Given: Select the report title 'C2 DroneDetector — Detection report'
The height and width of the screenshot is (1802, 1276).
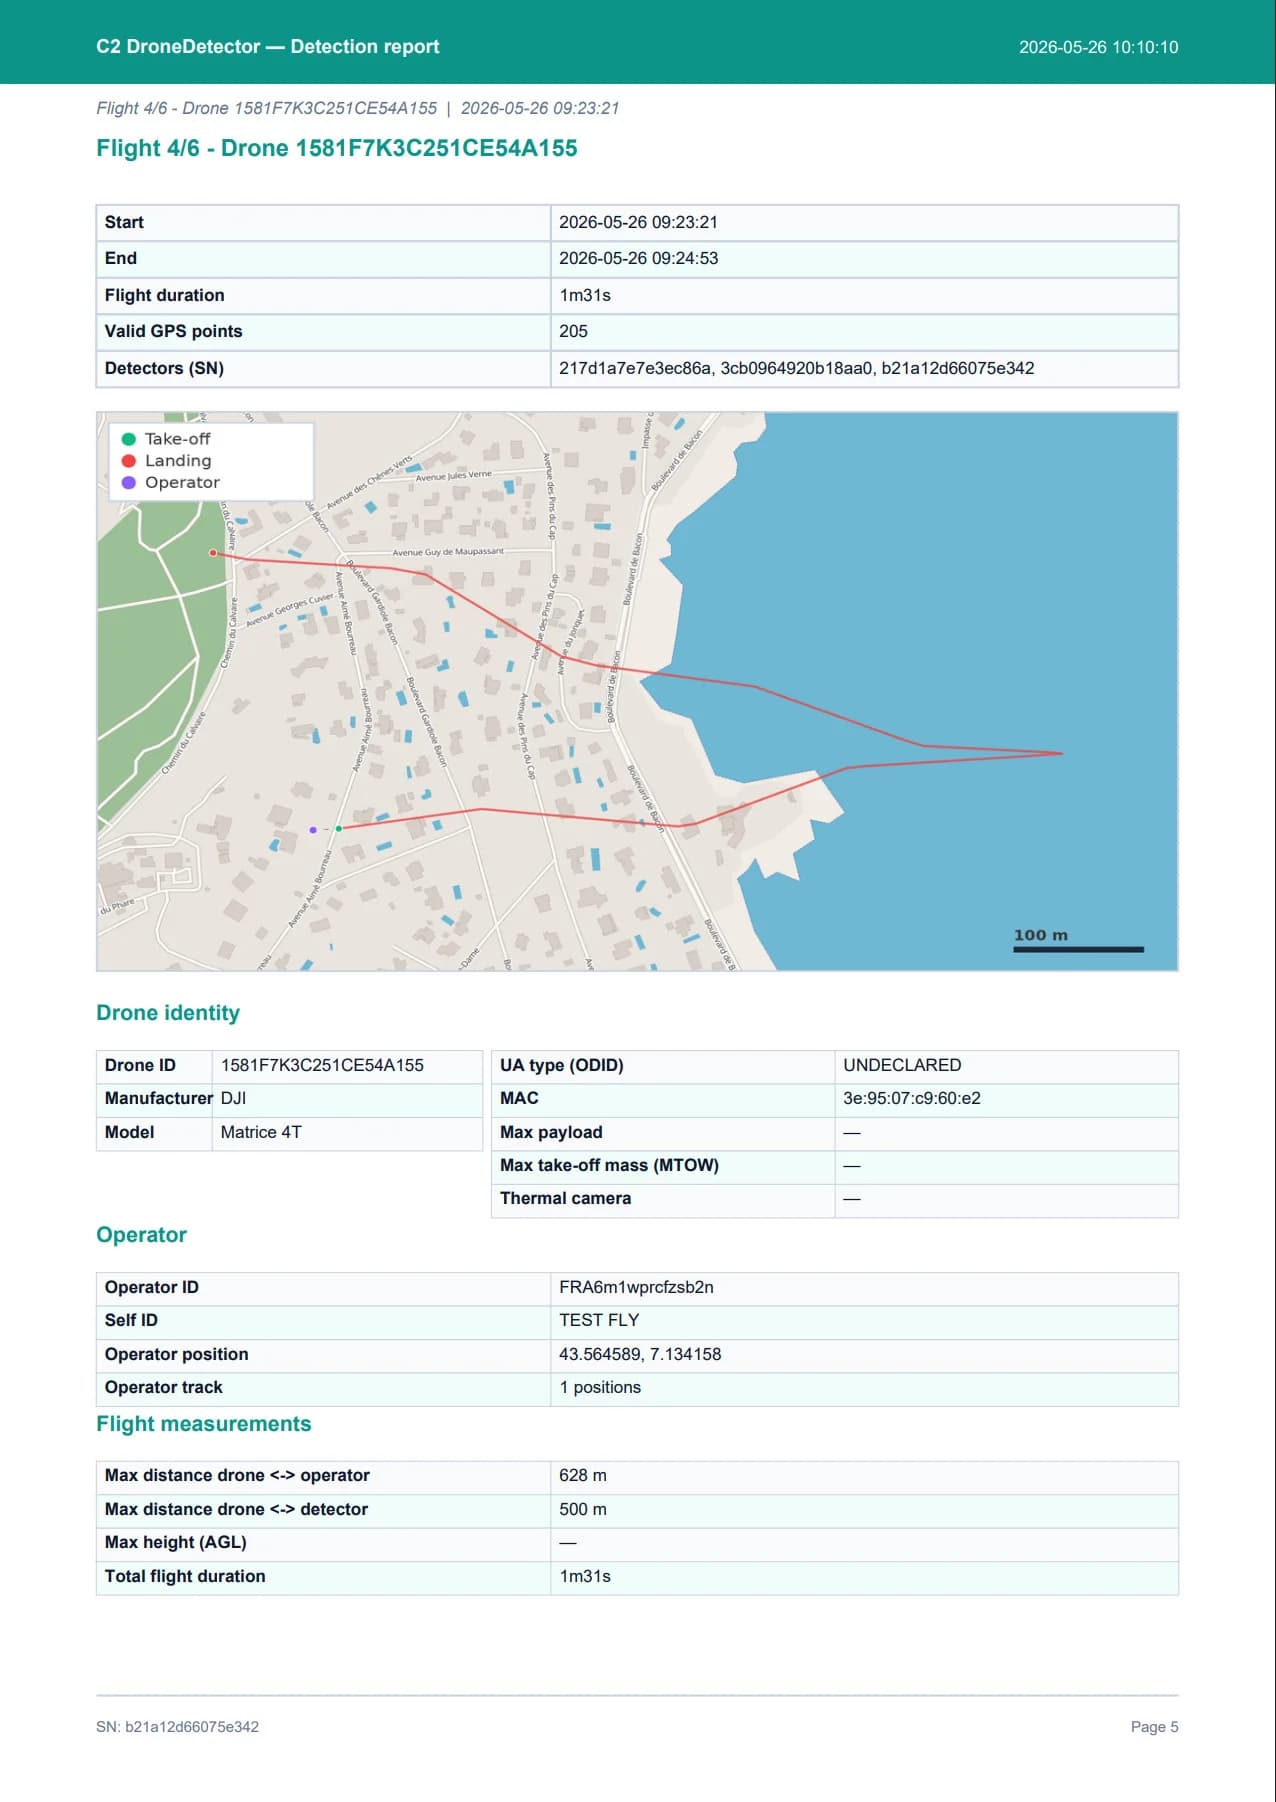Looking at the screenshot, I should [x=268, y=47].
